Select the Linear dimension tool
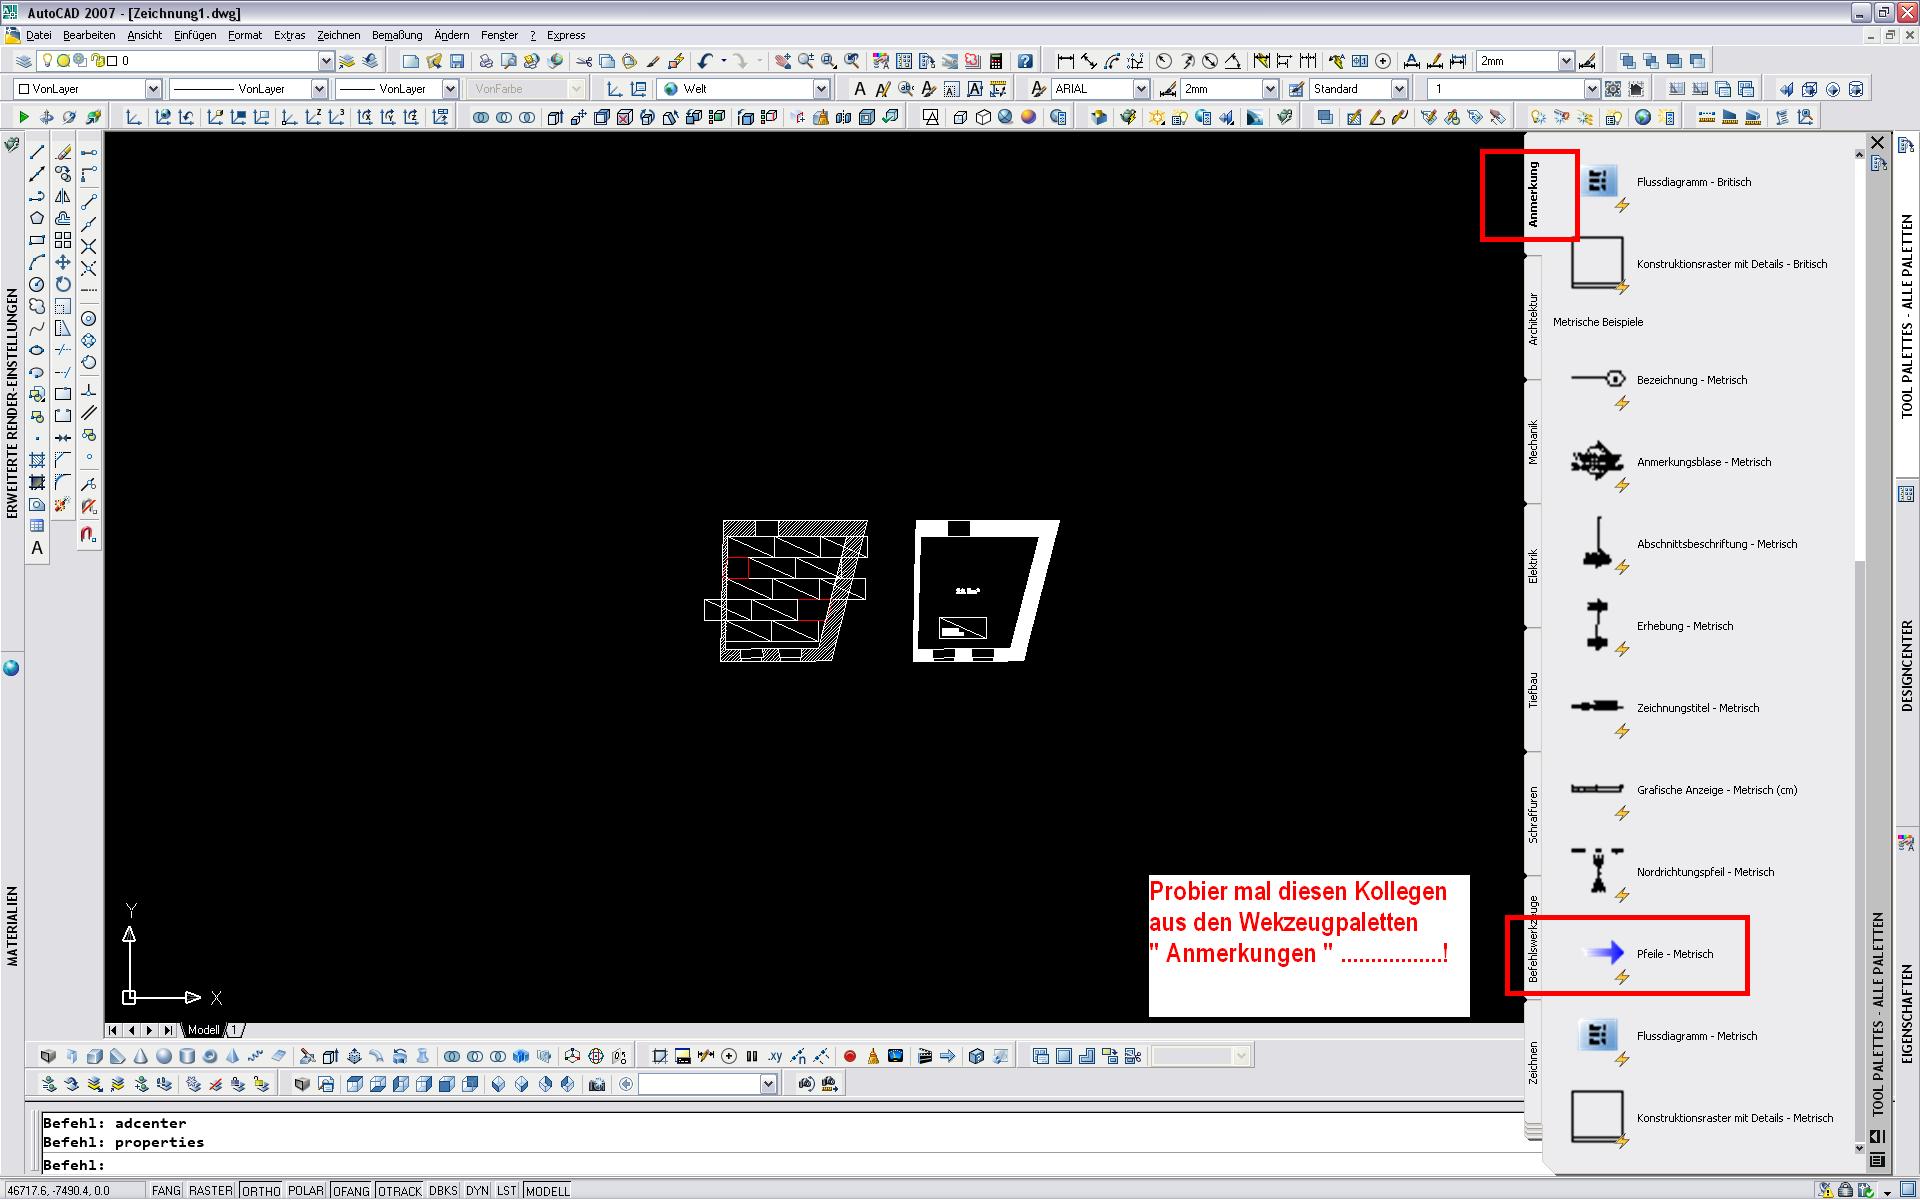Screen dimensions: 1920x1200 click(x=1065, y=61)
